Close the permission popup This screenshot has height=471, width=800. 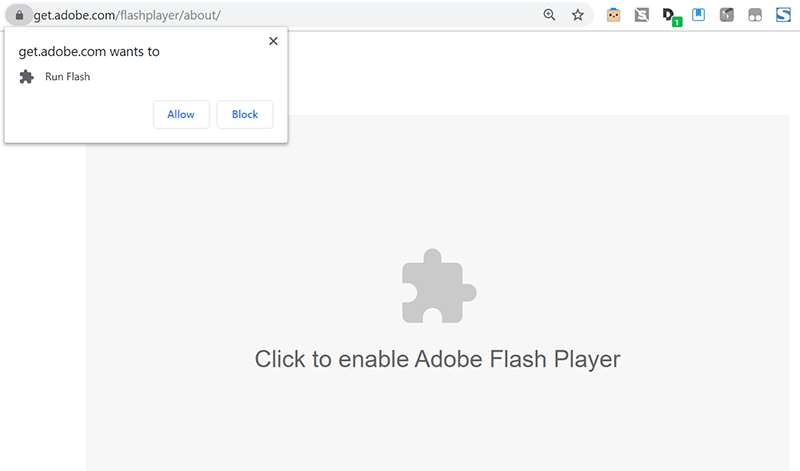pyautogui.click(x=273, y=41)
